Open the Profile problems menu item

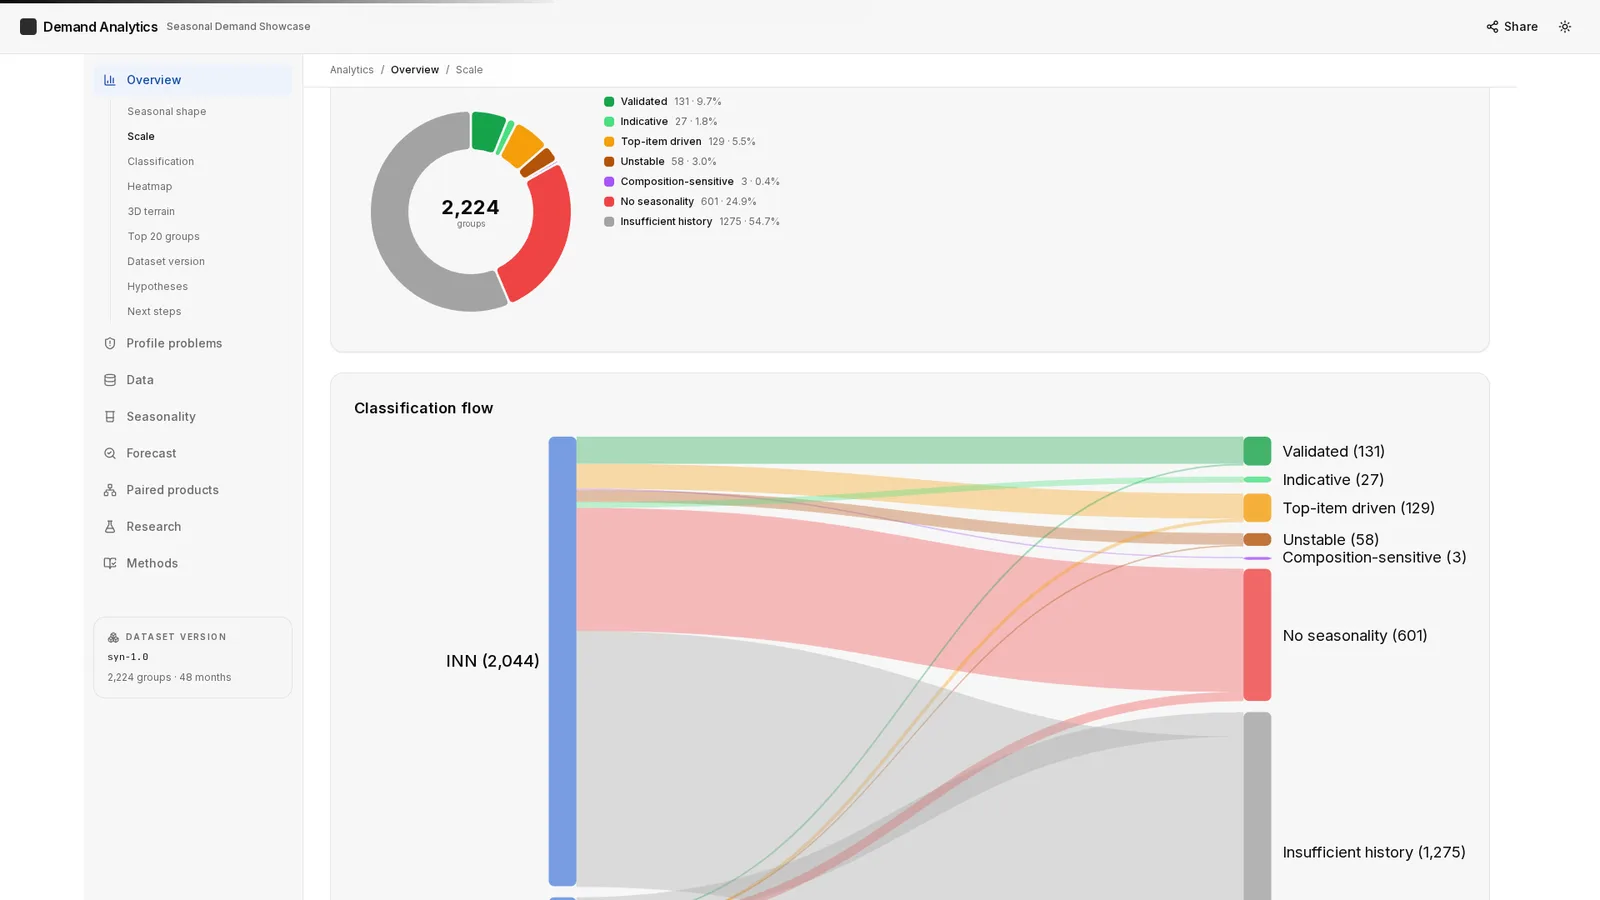pyautogui.click(x=193, y=343)
